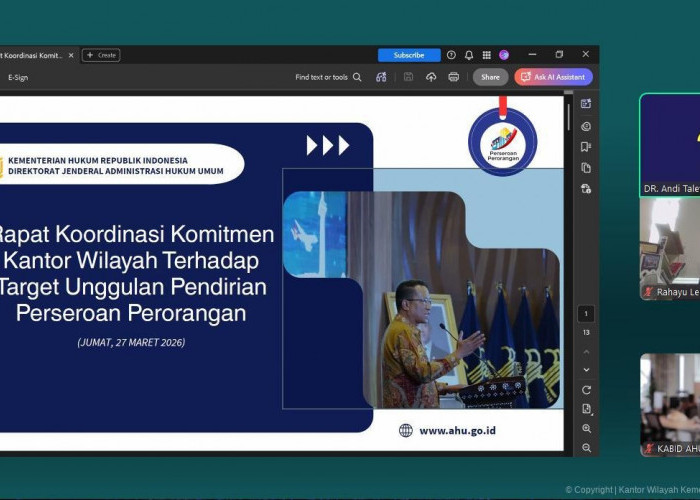This screenshot has width=700, height=500.
Task: Open the user profile avatar
Action: [504, 55]
